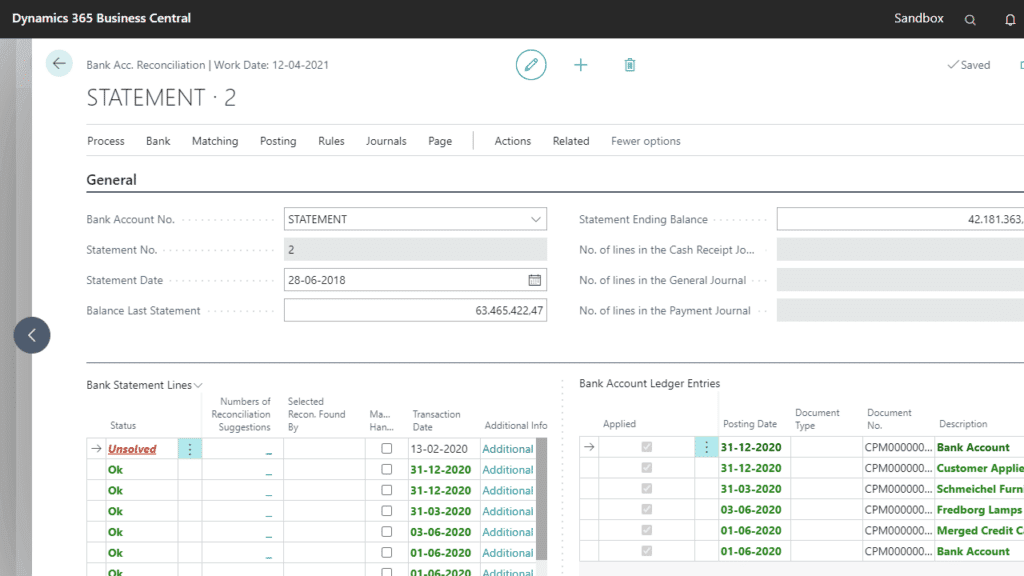Open the search magnifier in header
Screen dimensions: 1024x576
[x=970, y=19]
